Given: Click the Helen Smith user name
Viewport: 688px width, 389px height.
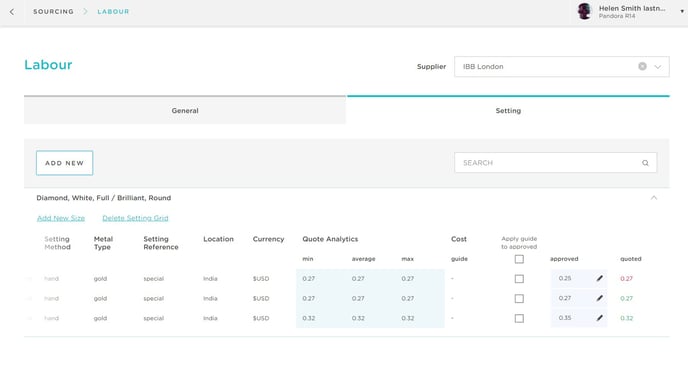Looking at the screenshot, I should coord(632,8).
